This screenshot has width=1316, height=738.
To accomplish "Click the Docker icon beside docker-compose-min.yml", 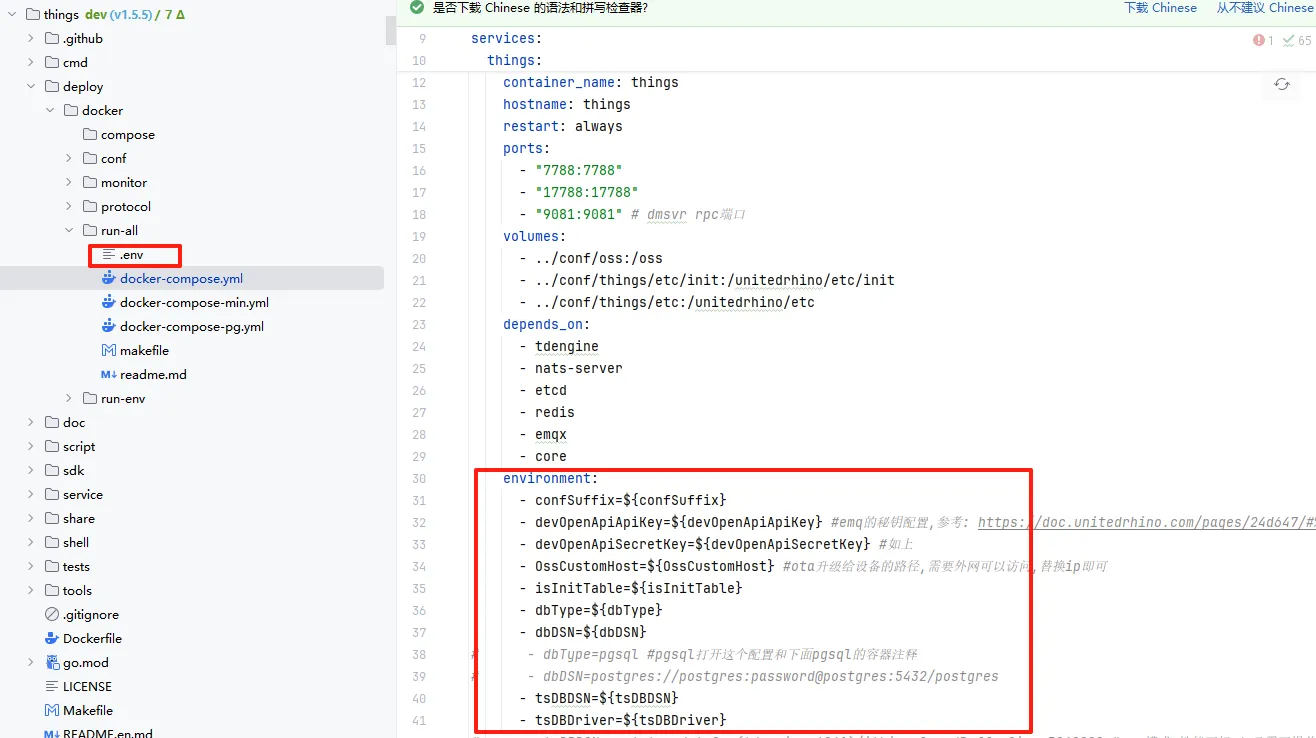I will [x=109, y=303].
